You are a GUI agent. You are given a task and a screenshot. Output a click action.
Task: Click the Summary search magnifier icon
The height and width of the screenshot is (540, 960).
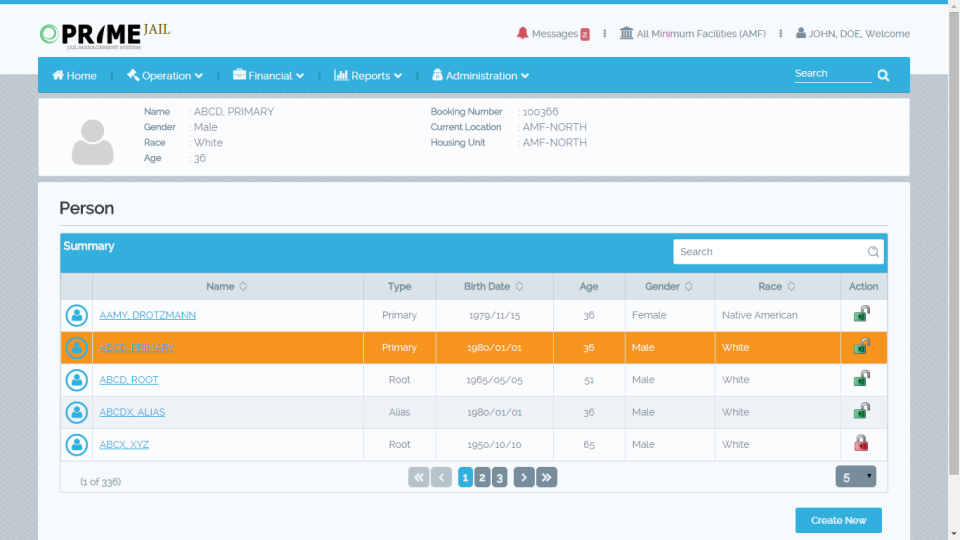(x=873, y=252)
